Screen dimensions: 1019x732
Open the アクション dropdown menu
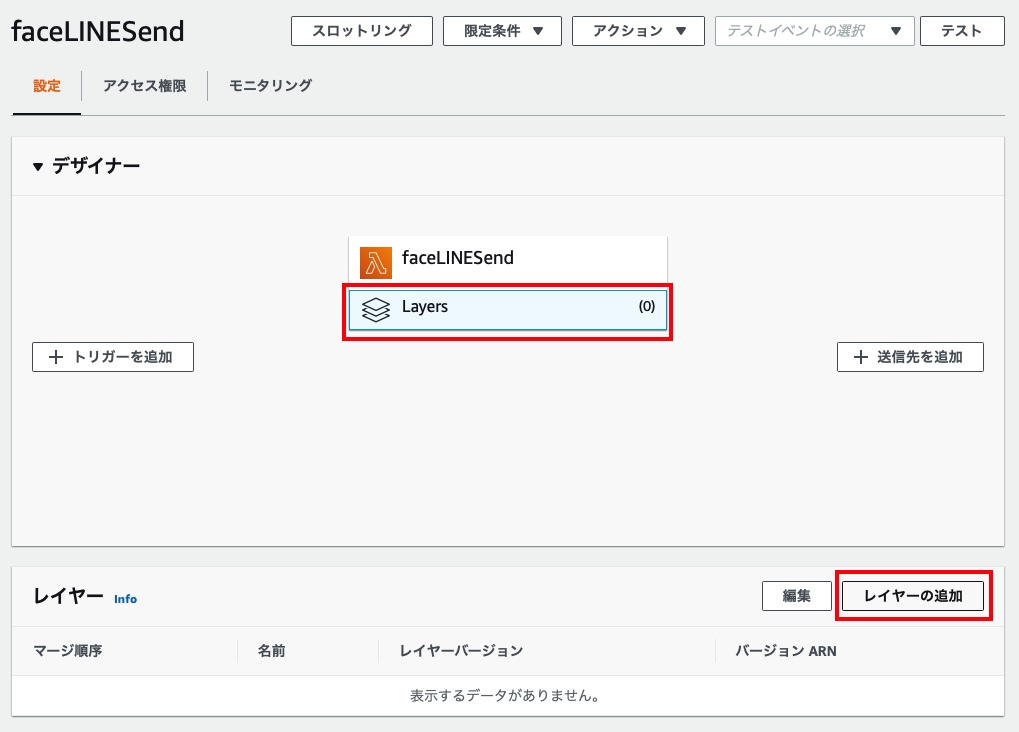pos(638,31)
